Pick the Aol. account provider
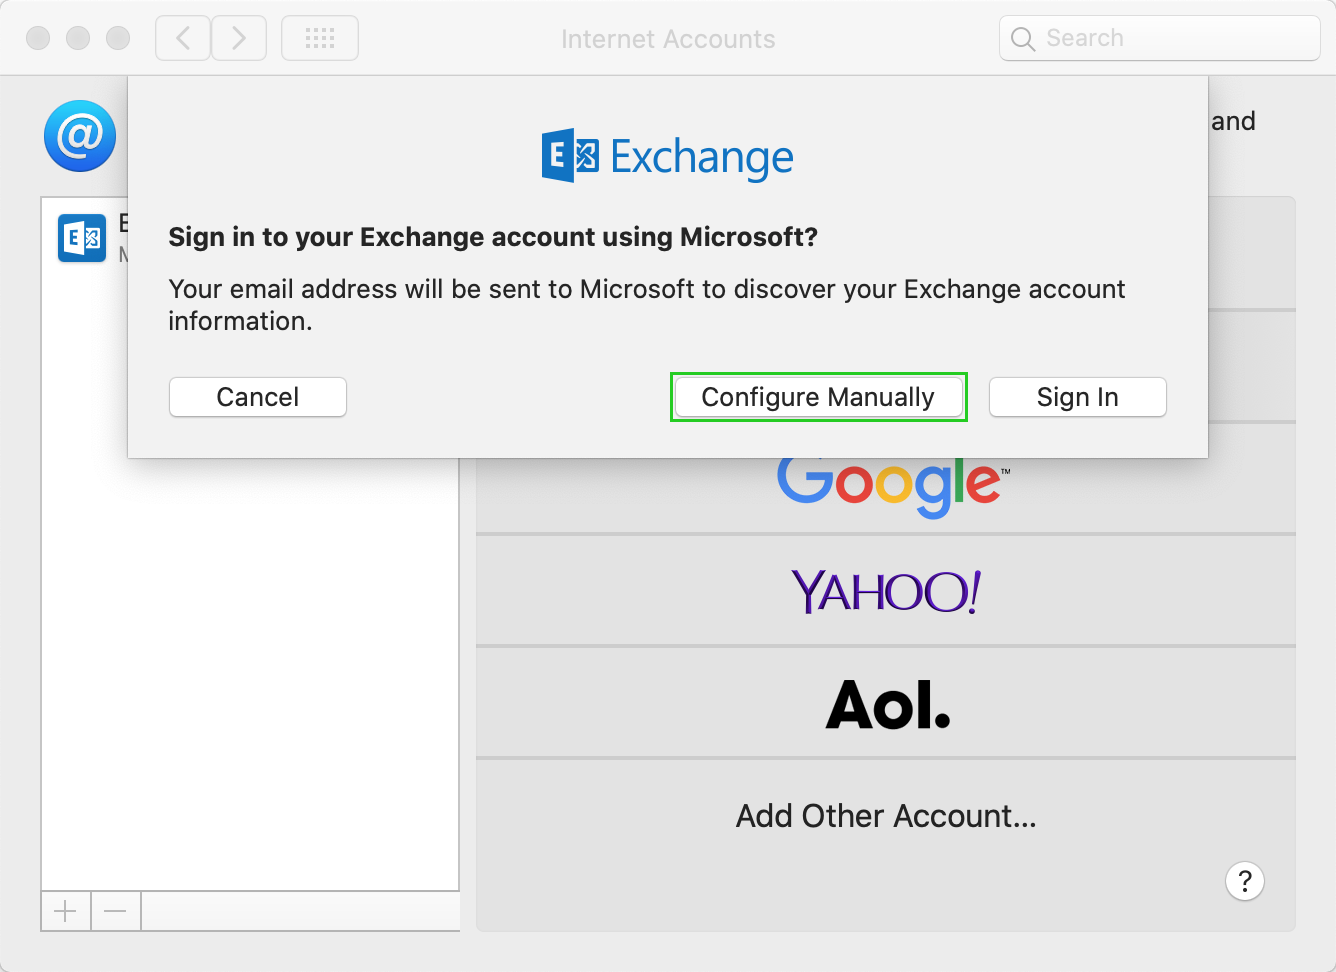This screenshot has width=1336, height=972. (886, 703)
